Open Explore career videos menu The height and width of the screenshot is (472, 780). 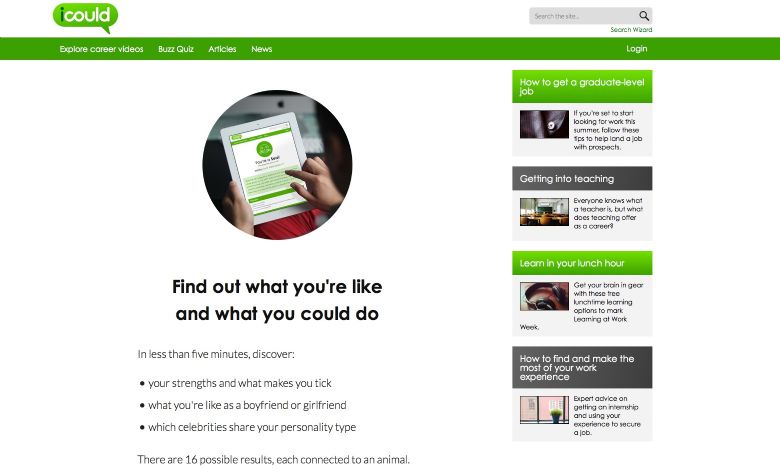pos(101,49)
